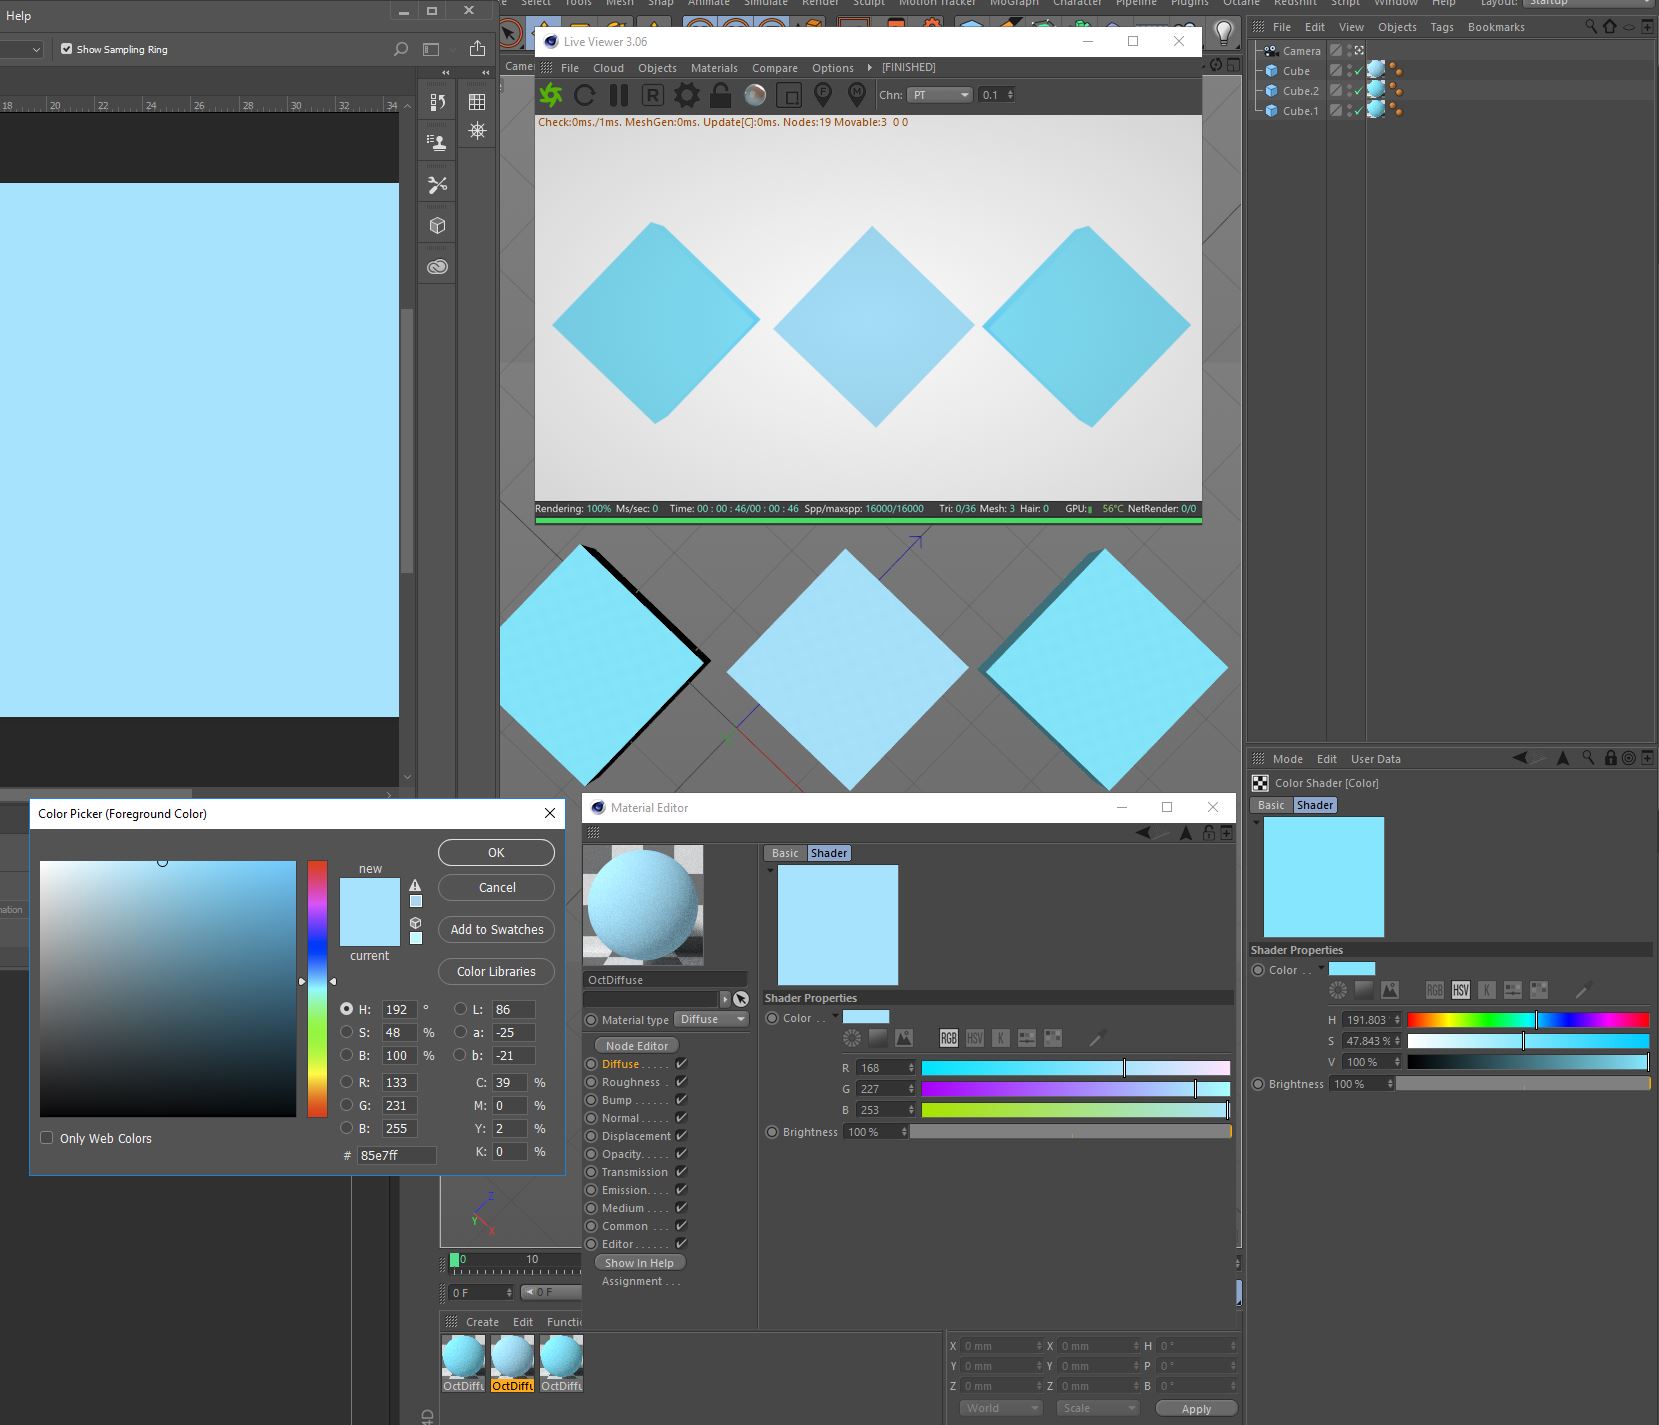This screenshot has width=1659, height=1425.
Task: Open the Live Viewer Compare menu
Action: (x=775, y=68)
